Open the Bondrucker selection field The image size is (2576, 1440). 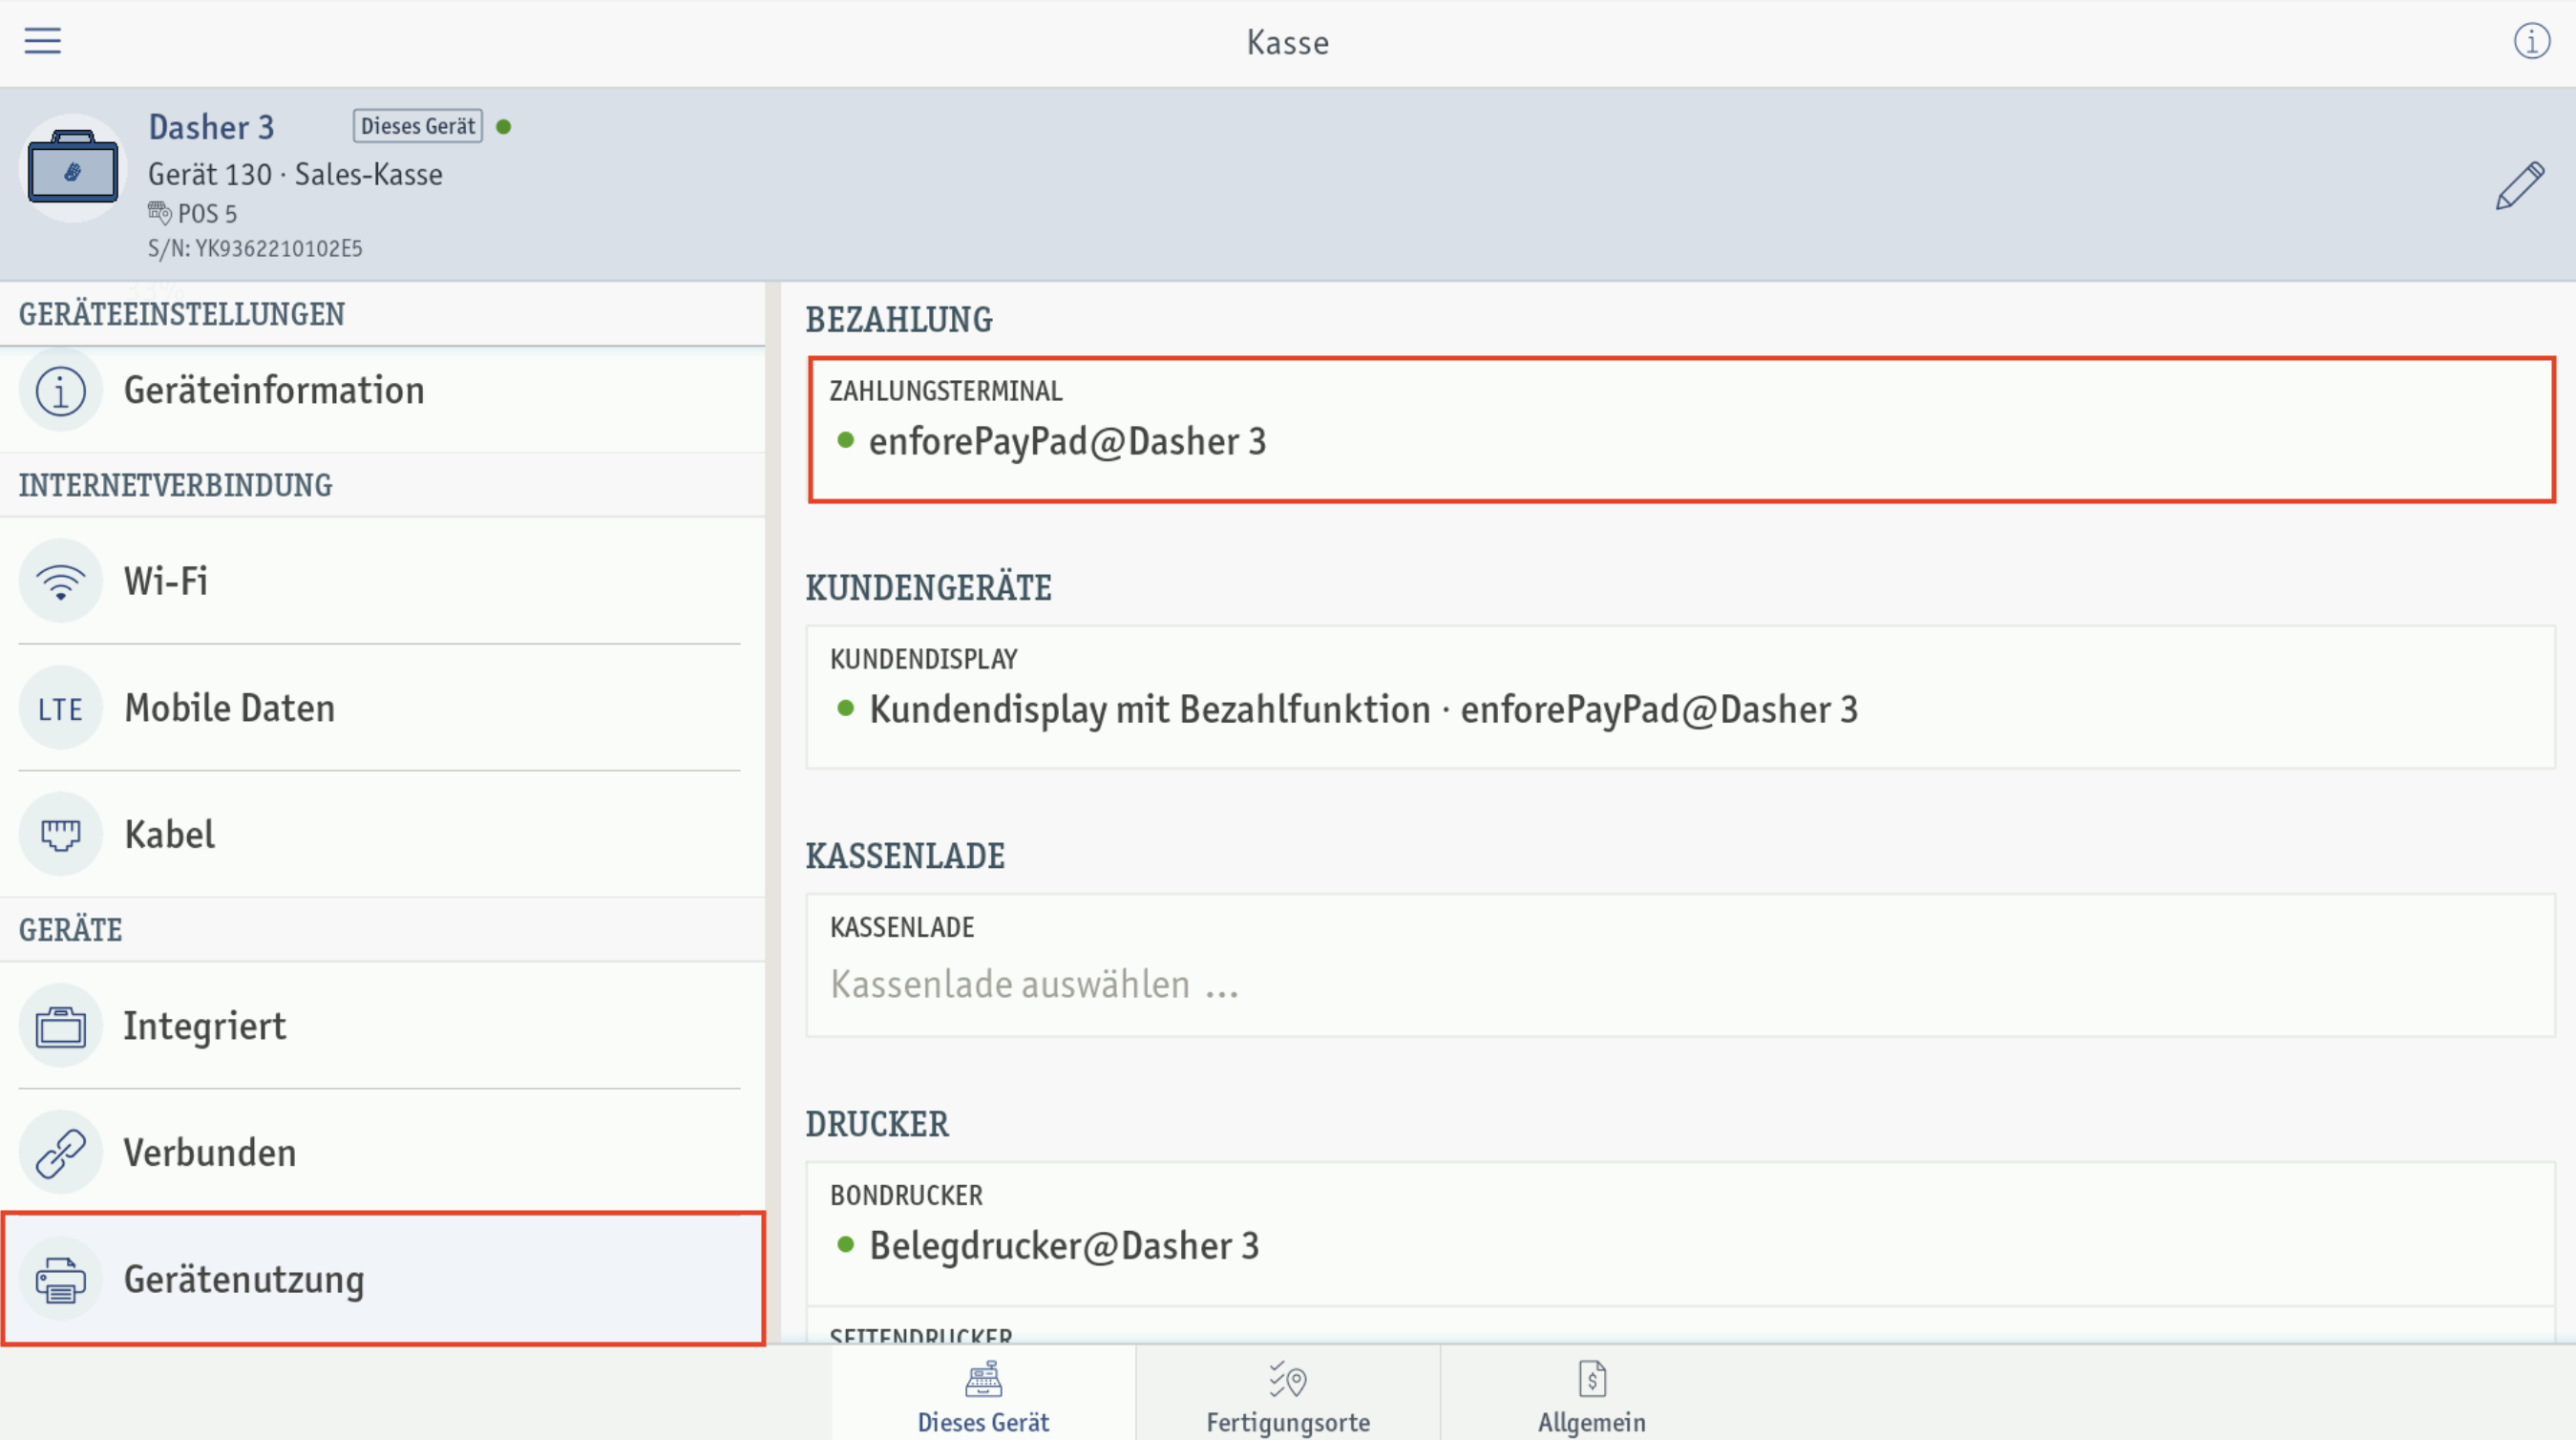click(x=1681, y=1234)
